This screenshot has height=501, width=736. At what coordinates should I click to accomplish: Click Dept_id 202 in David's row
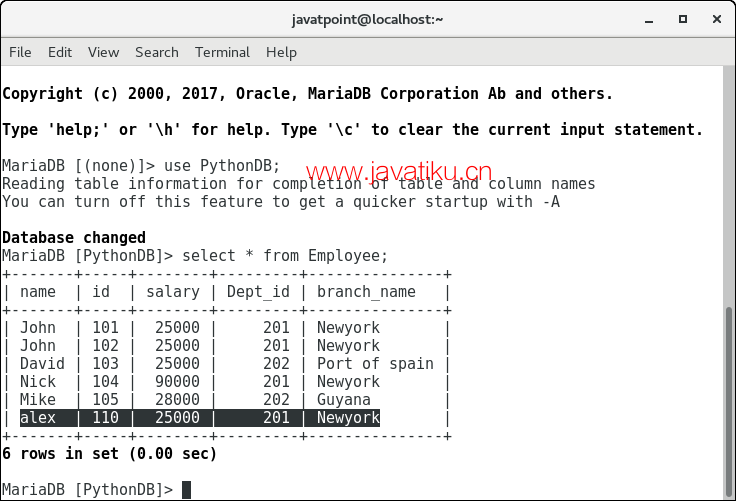276,363
